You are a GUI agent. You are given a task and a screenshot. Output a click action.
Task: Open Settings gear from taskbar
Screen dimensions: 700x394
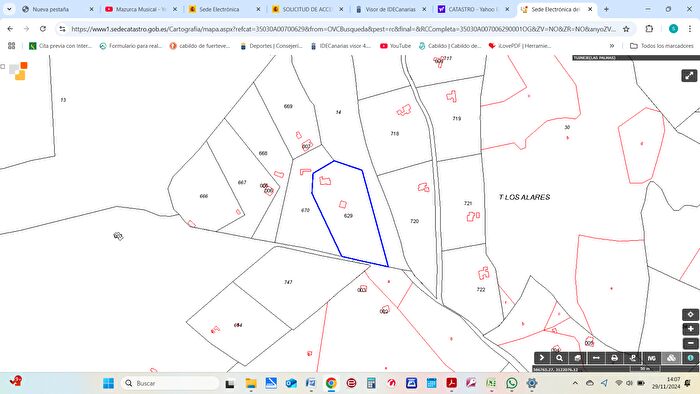point(532,383)
